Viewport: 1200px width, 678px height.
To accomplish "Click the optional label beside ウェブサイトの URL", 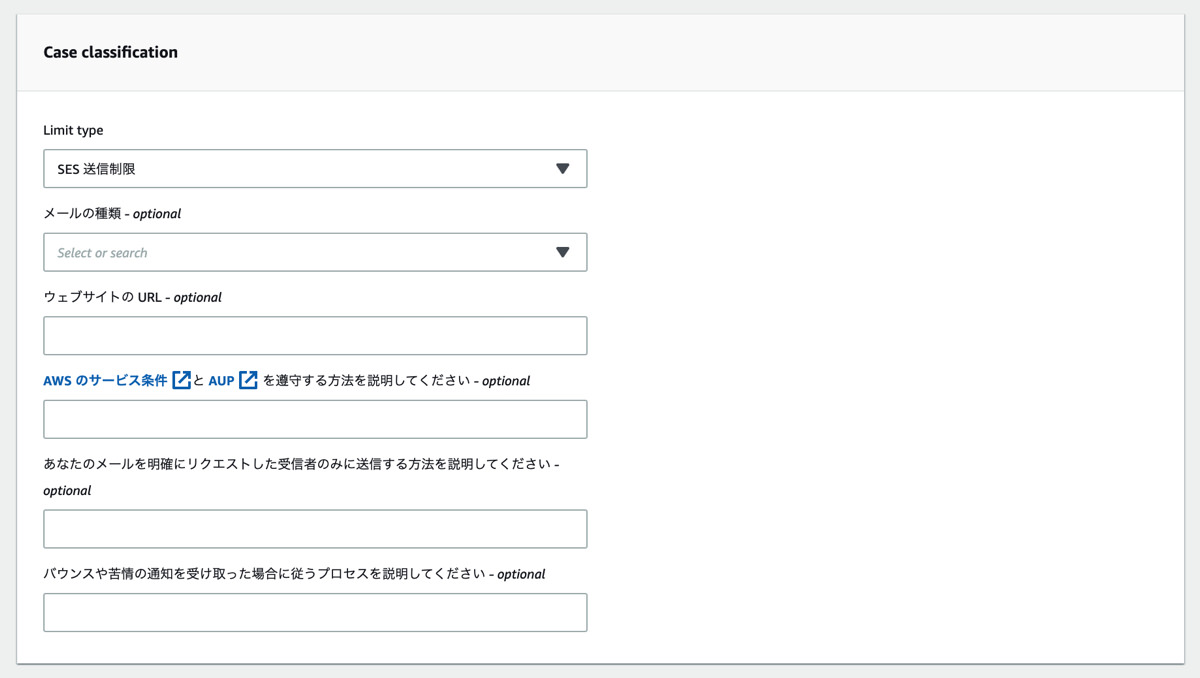I will 197,297.
